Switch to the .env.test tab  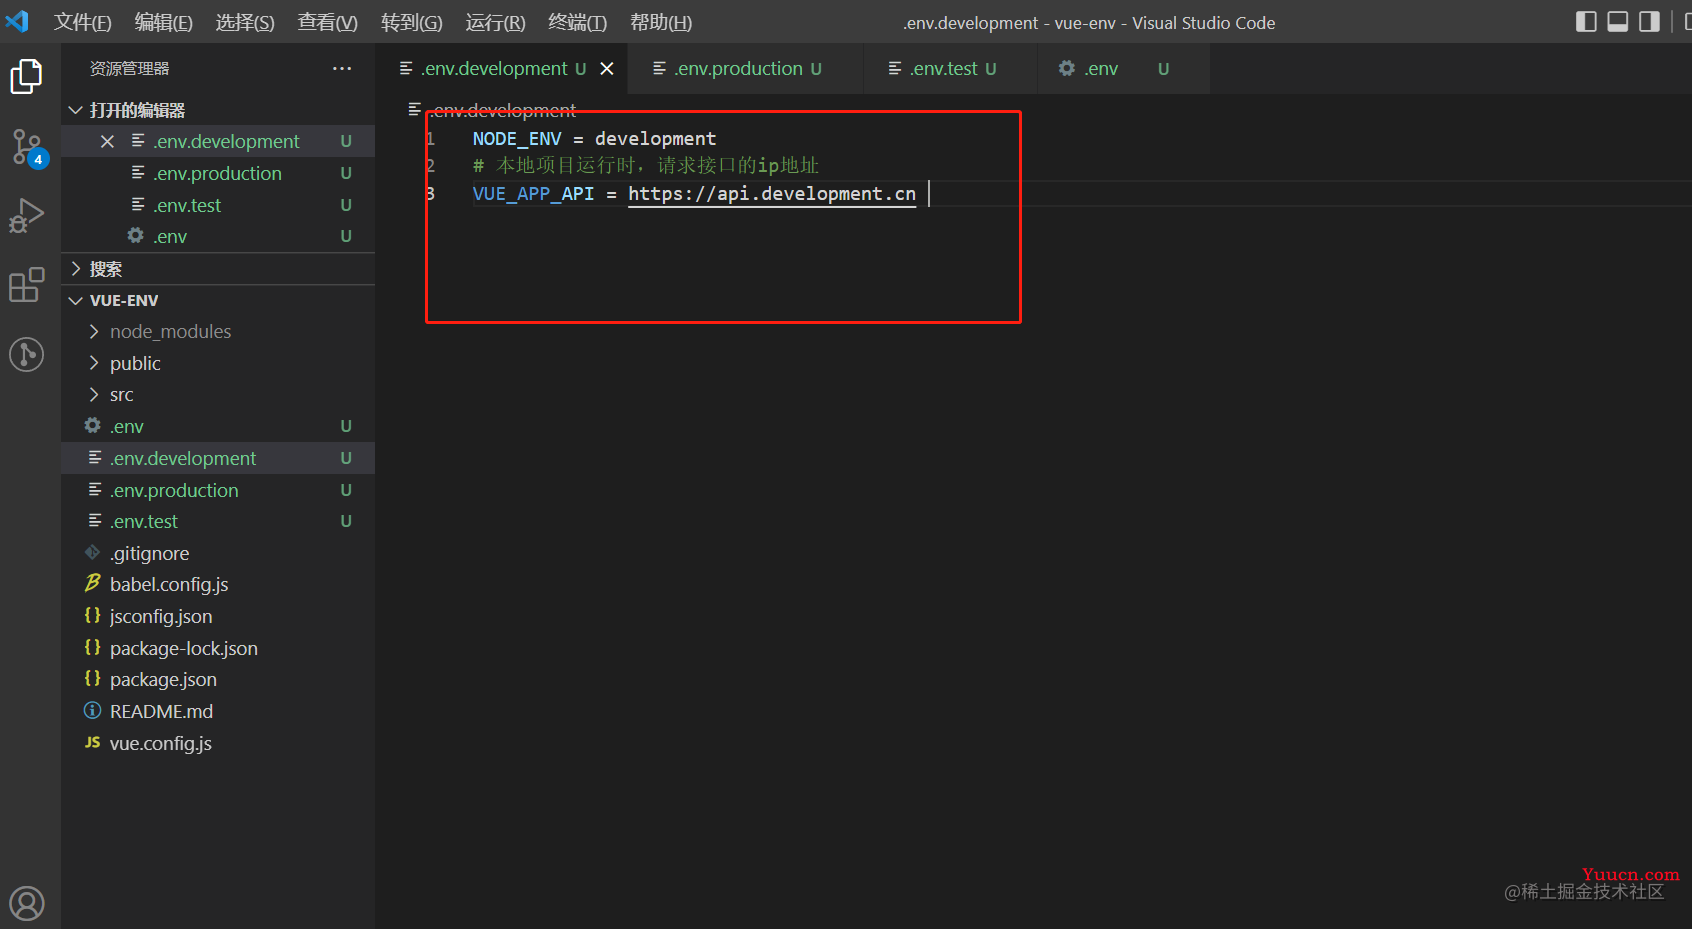[x=950, y=68]
